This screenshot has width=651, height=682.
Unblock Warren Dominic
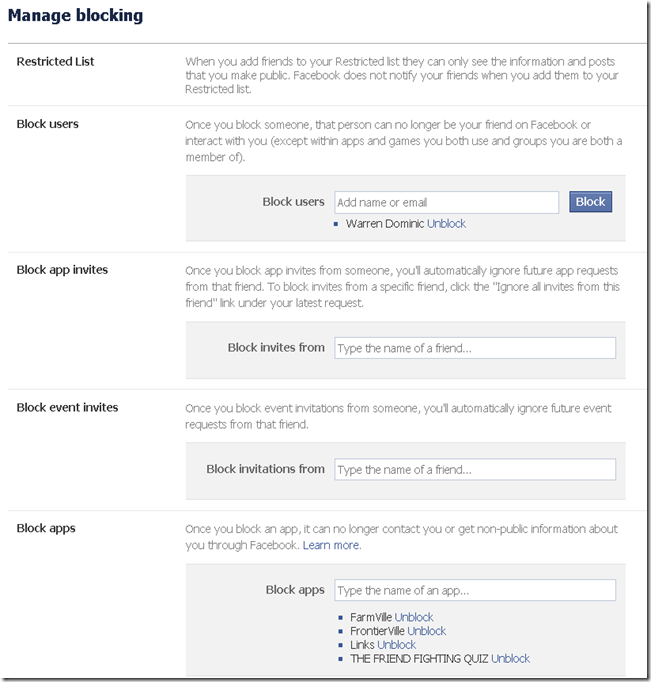pyautogui.click(x=446, y=224)
